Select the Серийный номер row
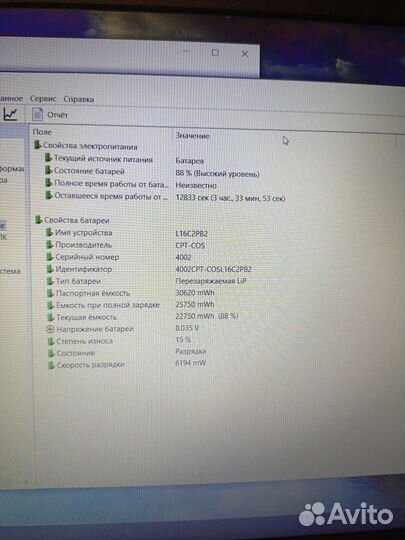Image resolution: width=405 pixels, height=540 pixels. coord(165,257)
